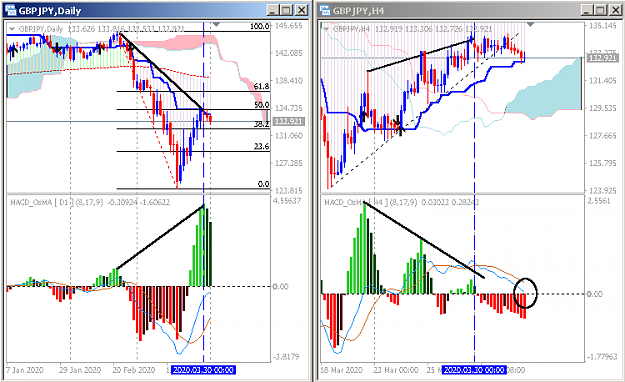Click the 2020.03.30 00:00 date label in H4 window
This screenshot has height=382, width=625.
pyautogui.click(x=474, y=370)
